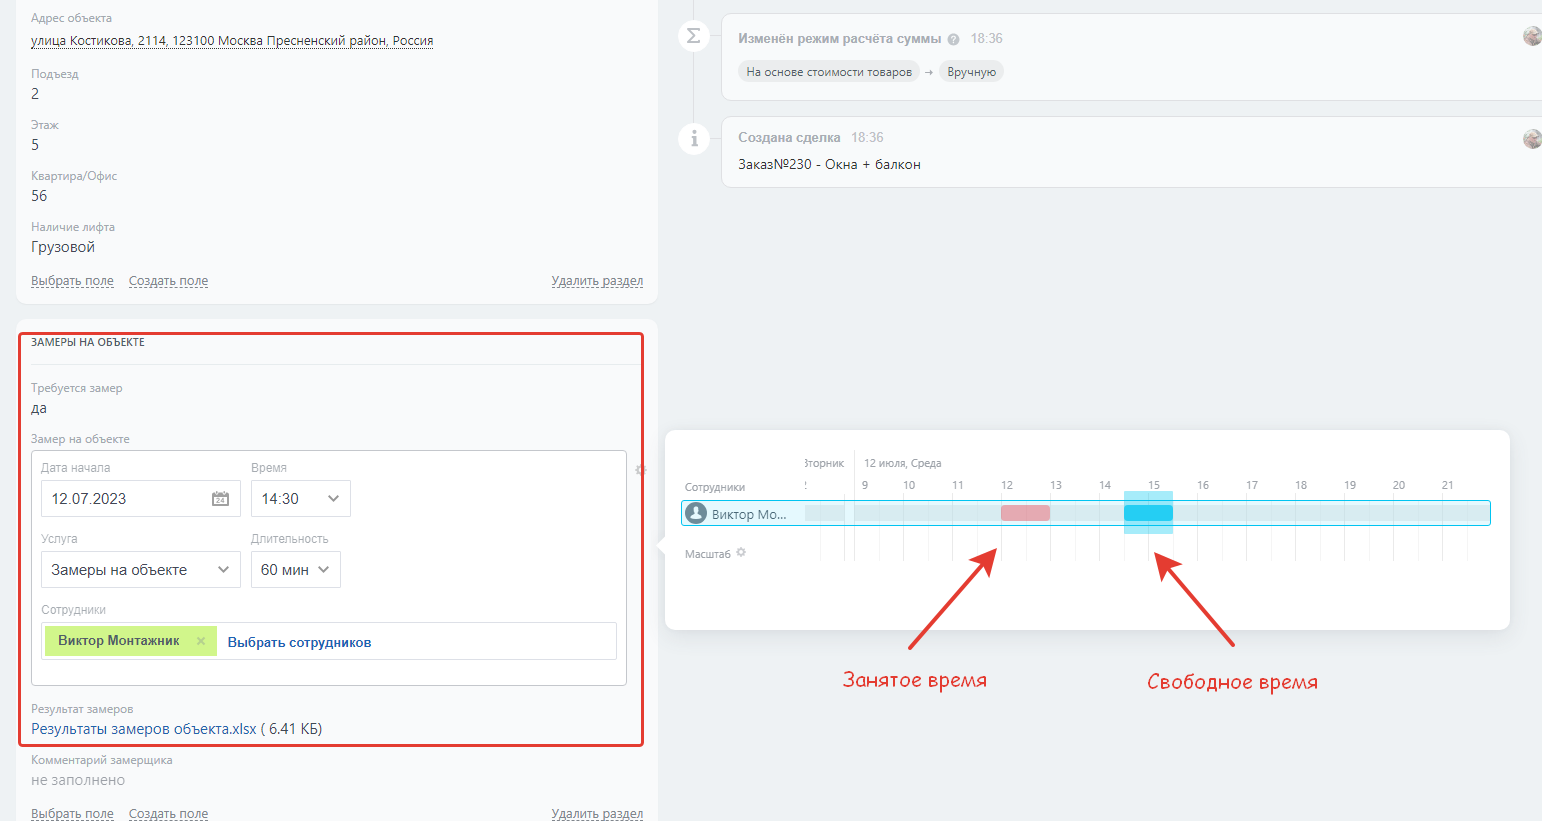Click Удалить раздел in the address section

point(597,281)
